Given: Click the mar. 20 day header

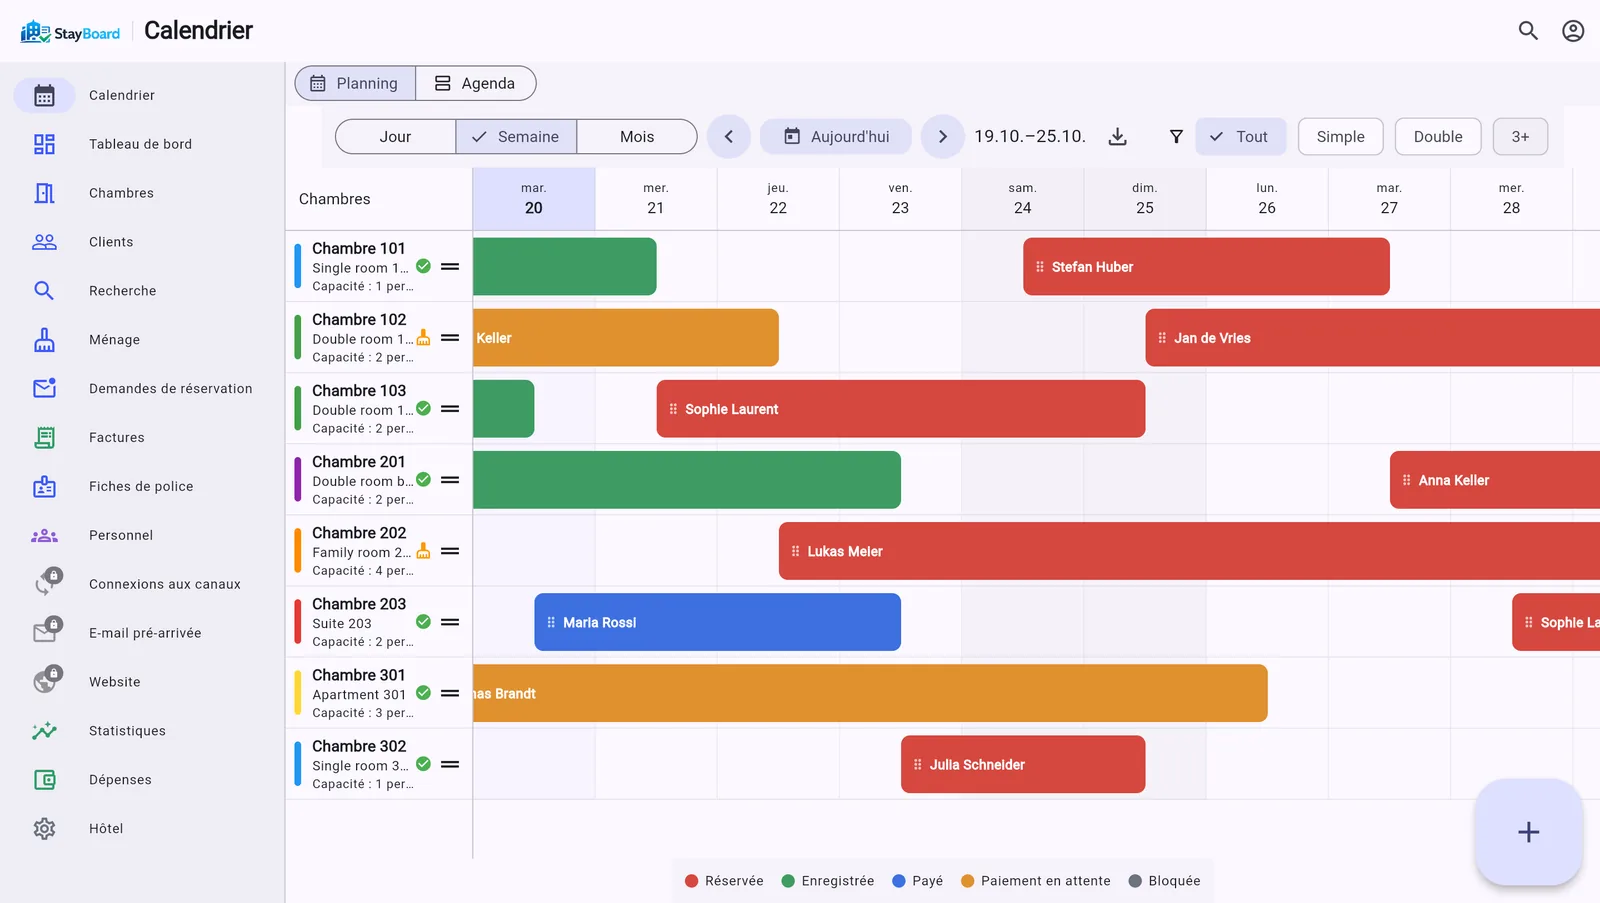Looking at the screenshot, I should (534, 199).
